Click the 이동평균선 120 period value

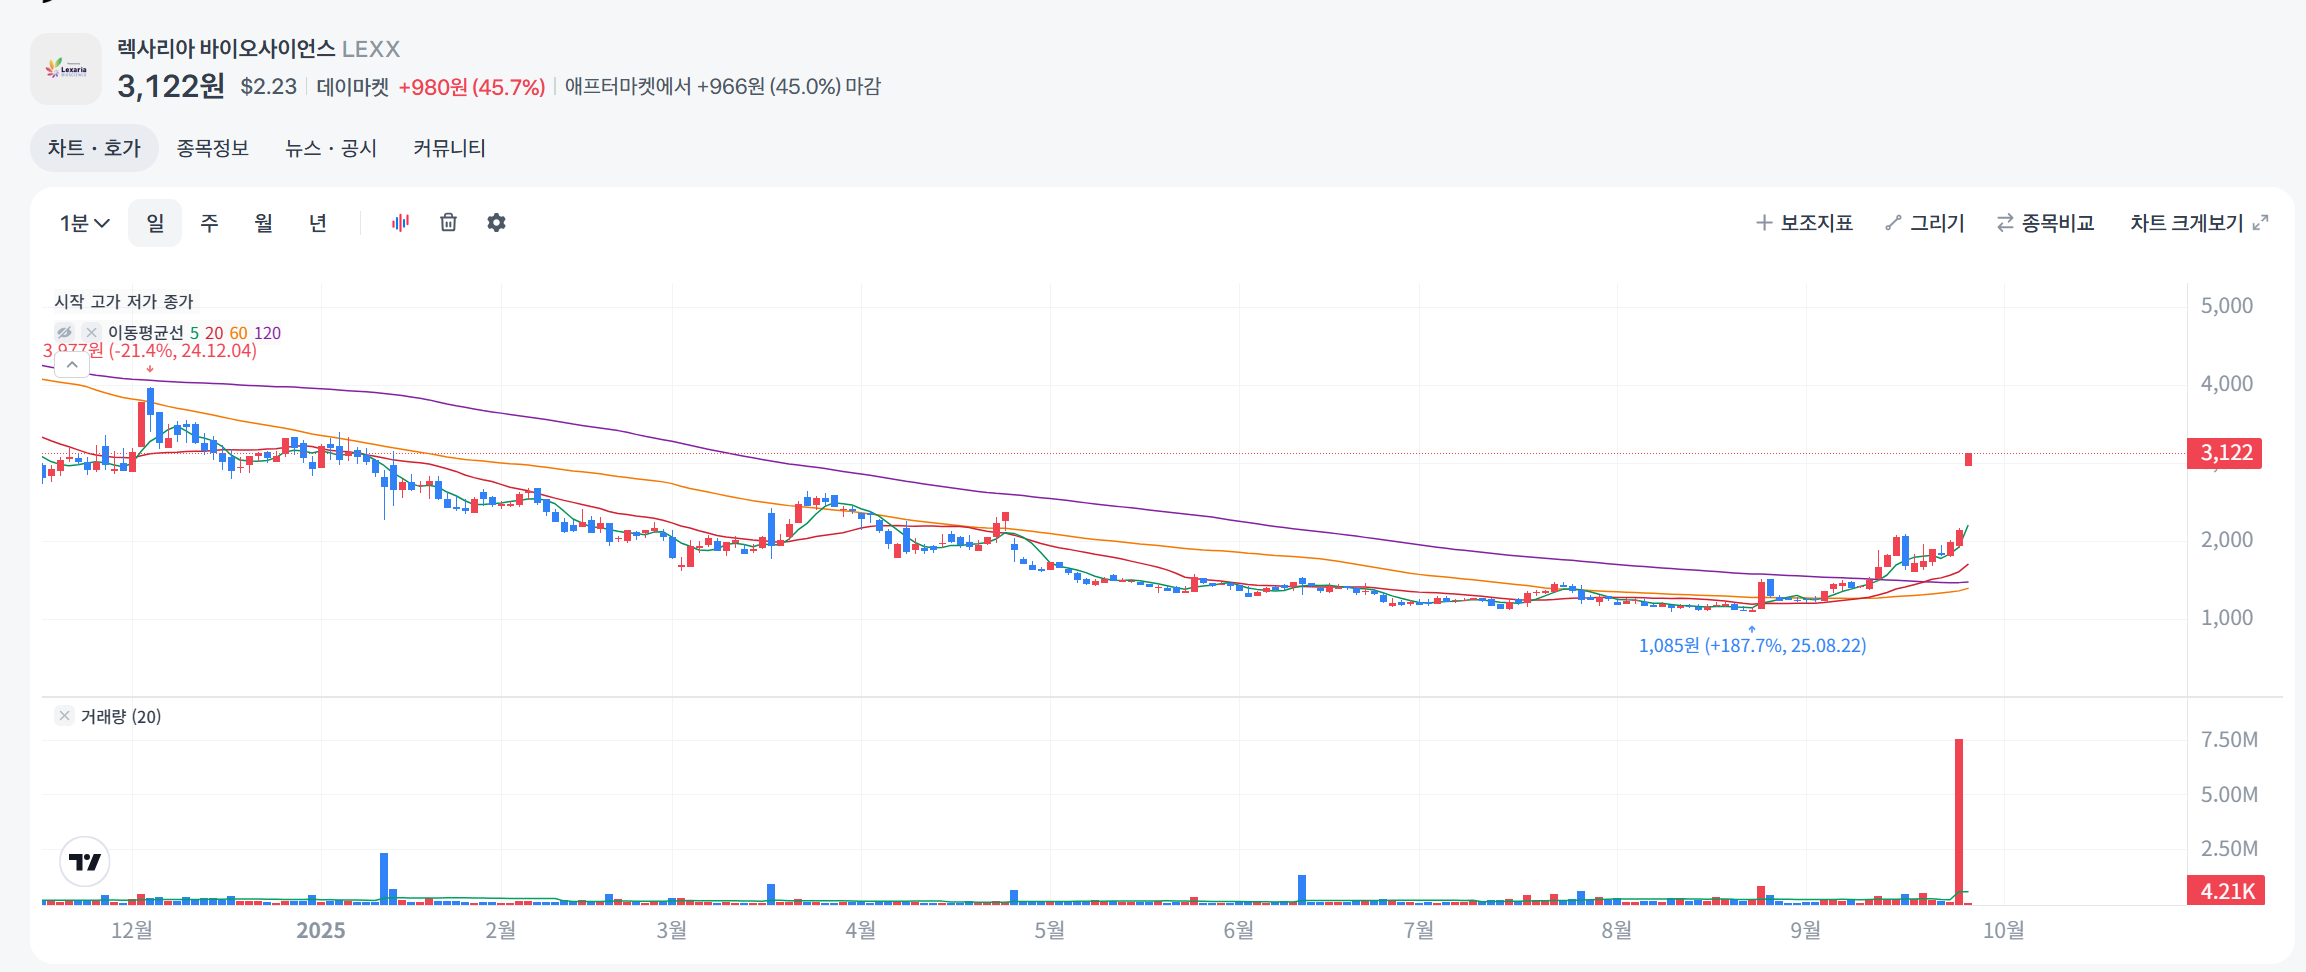pos(267,333)
